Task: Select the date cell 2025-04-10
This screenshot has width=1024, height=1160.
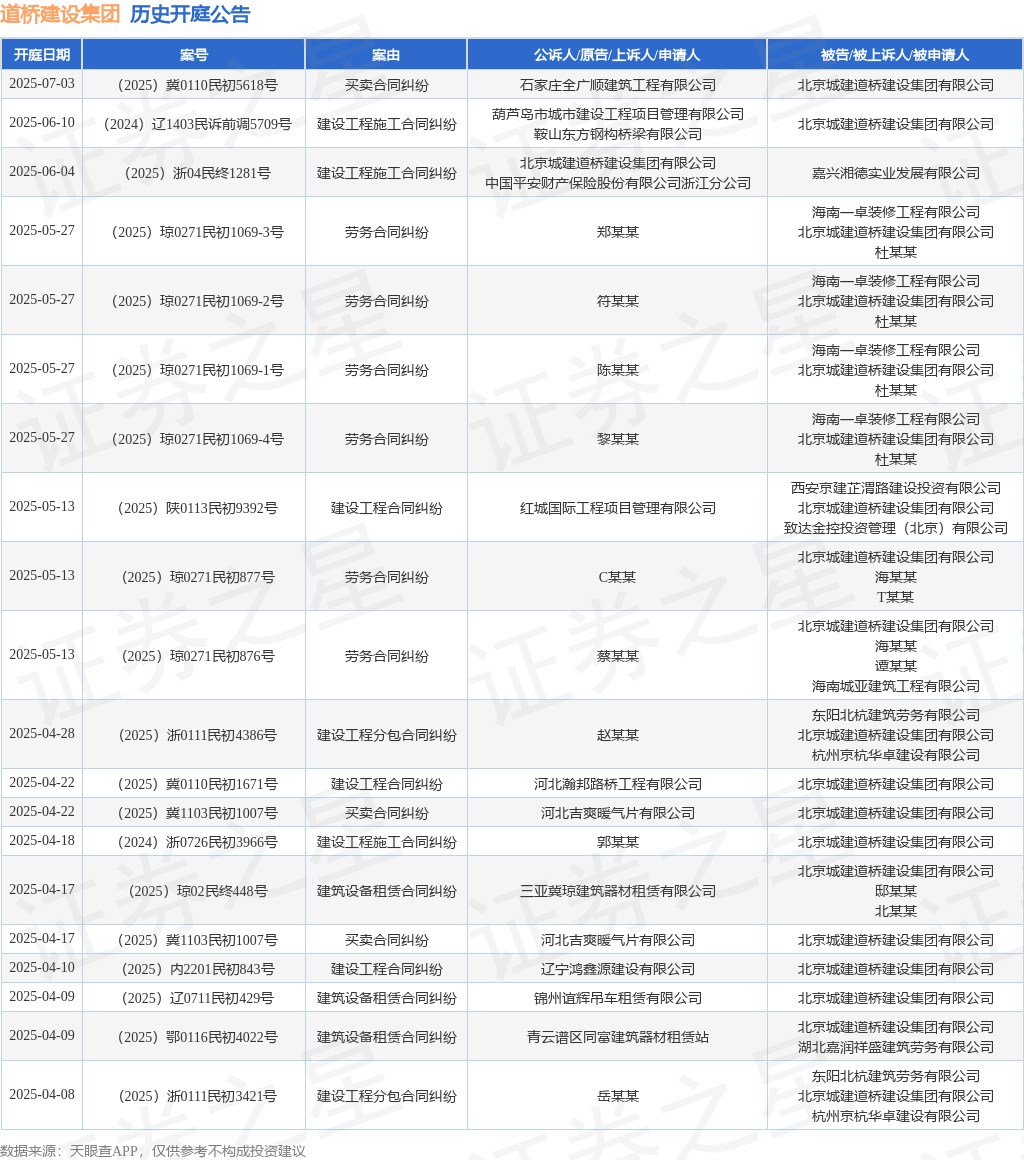Action: point(41,968)
